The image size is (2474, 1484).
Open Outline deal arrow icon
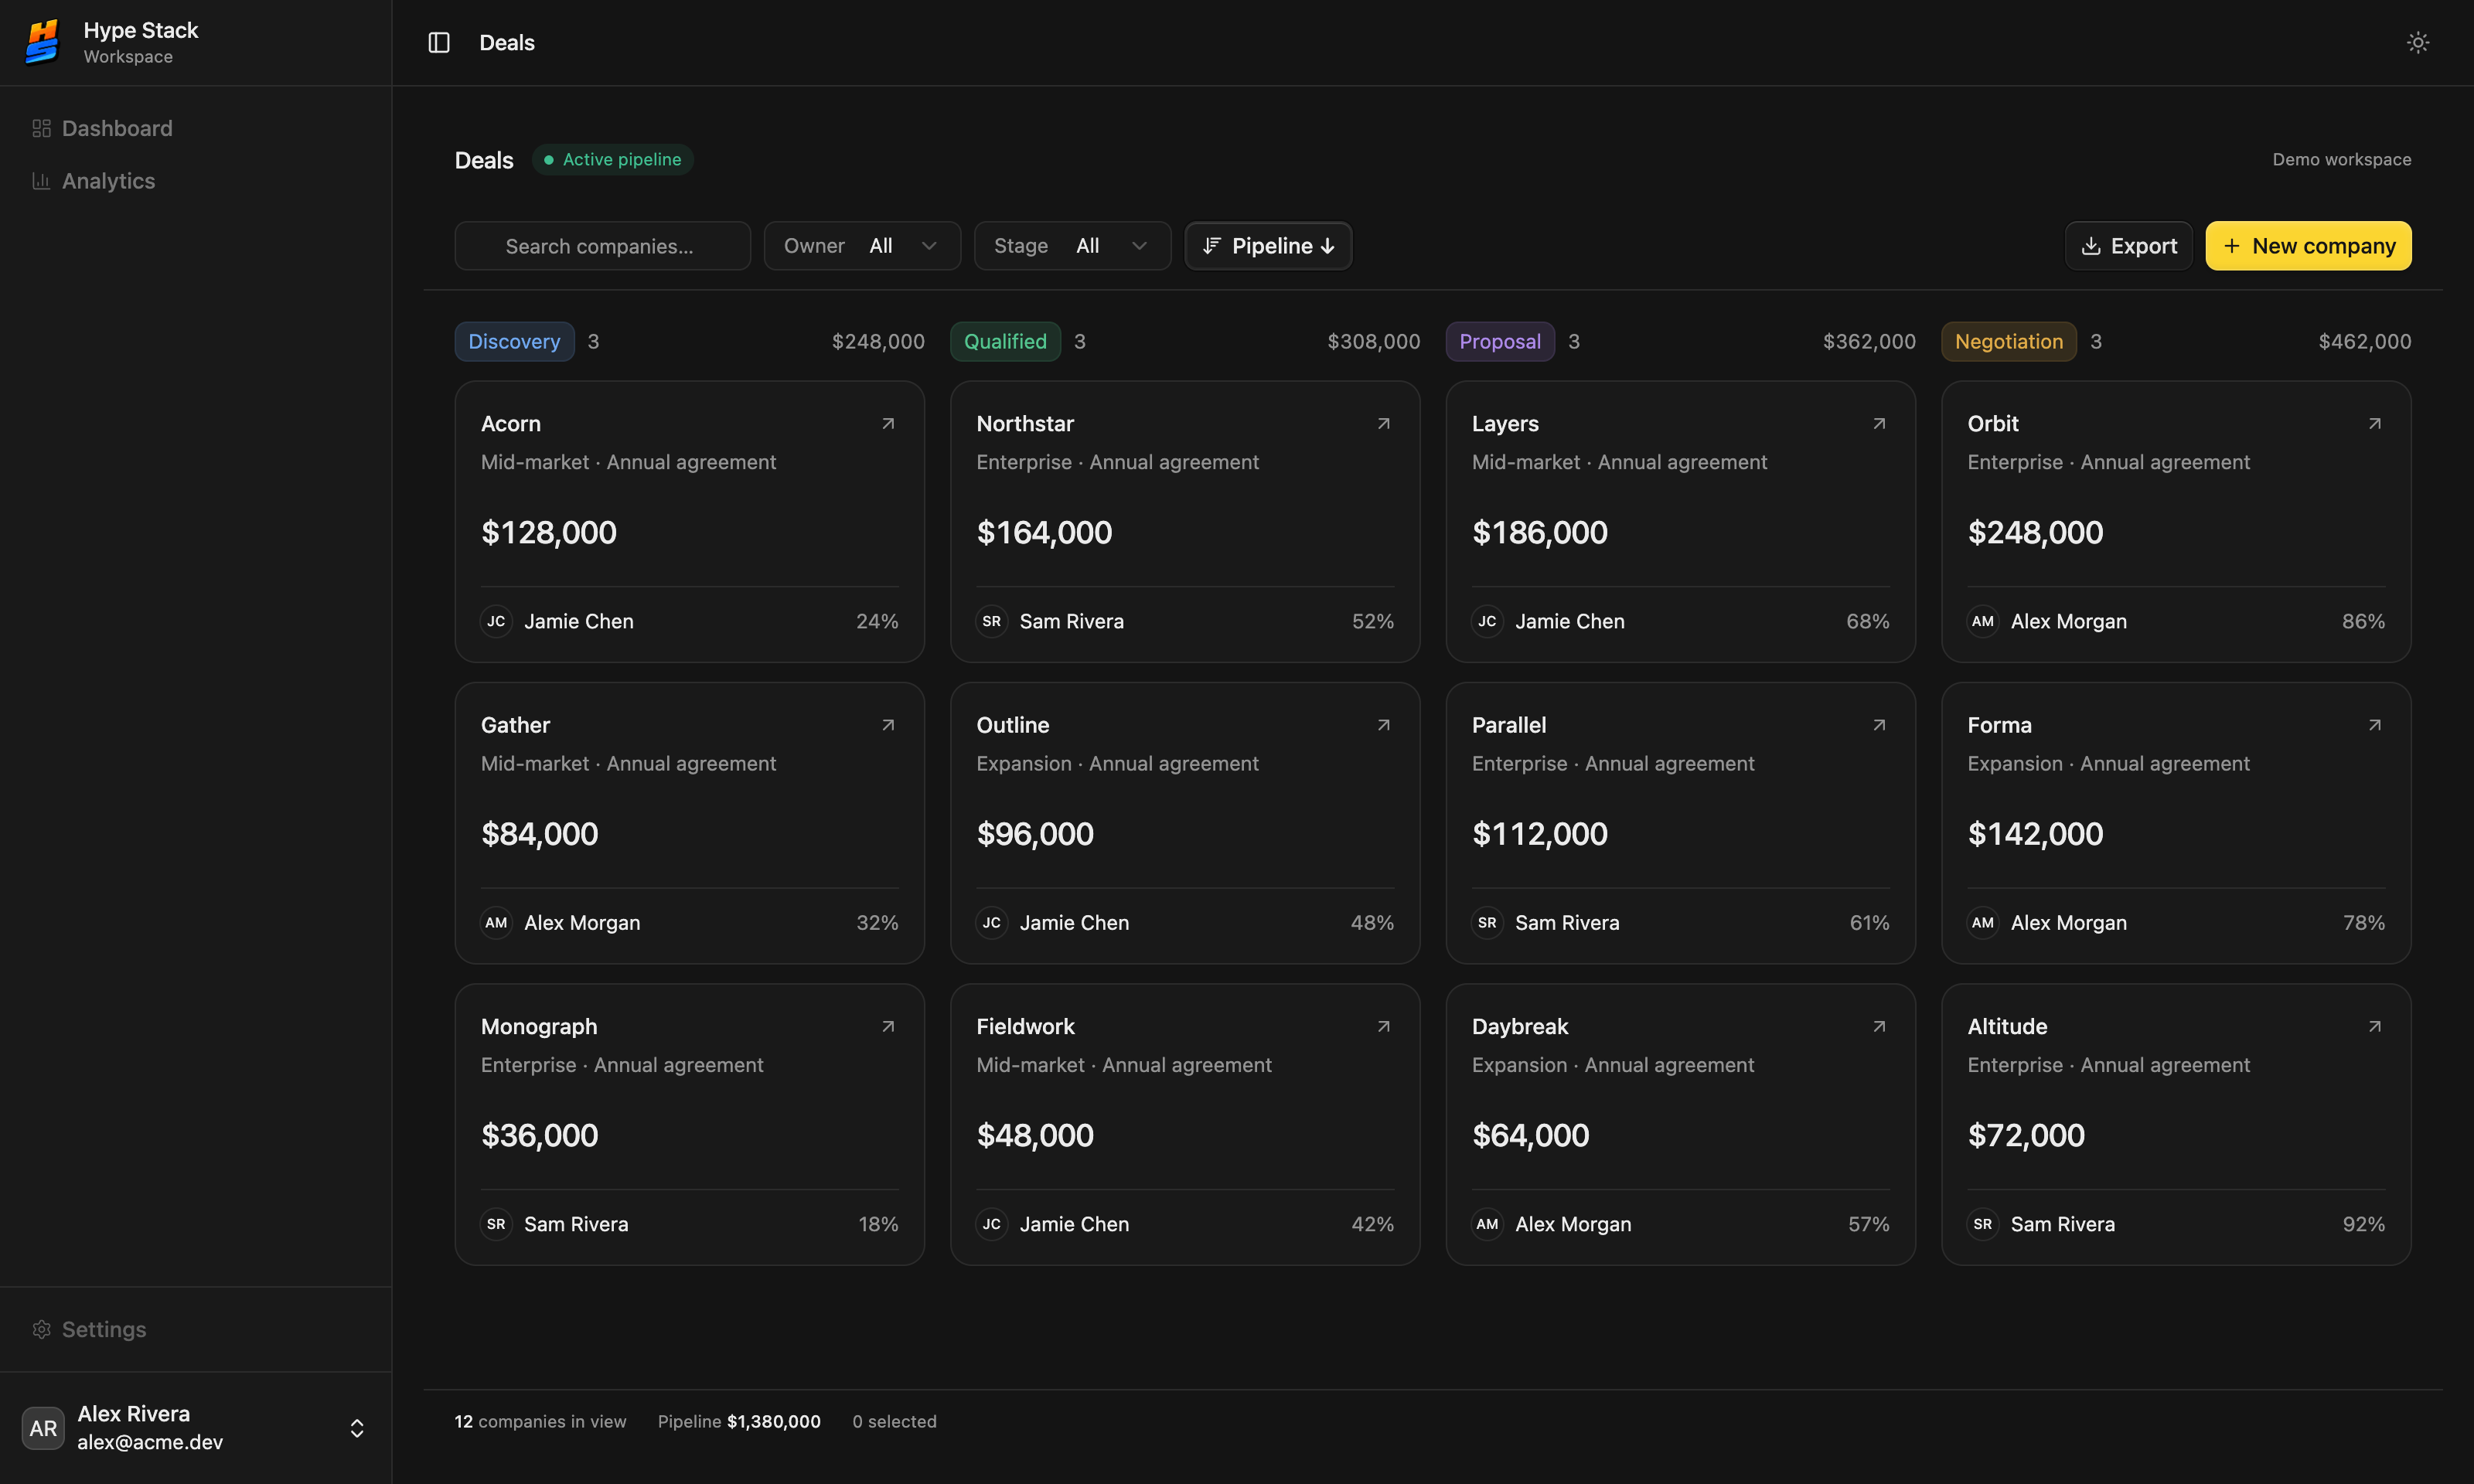[1384, 725]
